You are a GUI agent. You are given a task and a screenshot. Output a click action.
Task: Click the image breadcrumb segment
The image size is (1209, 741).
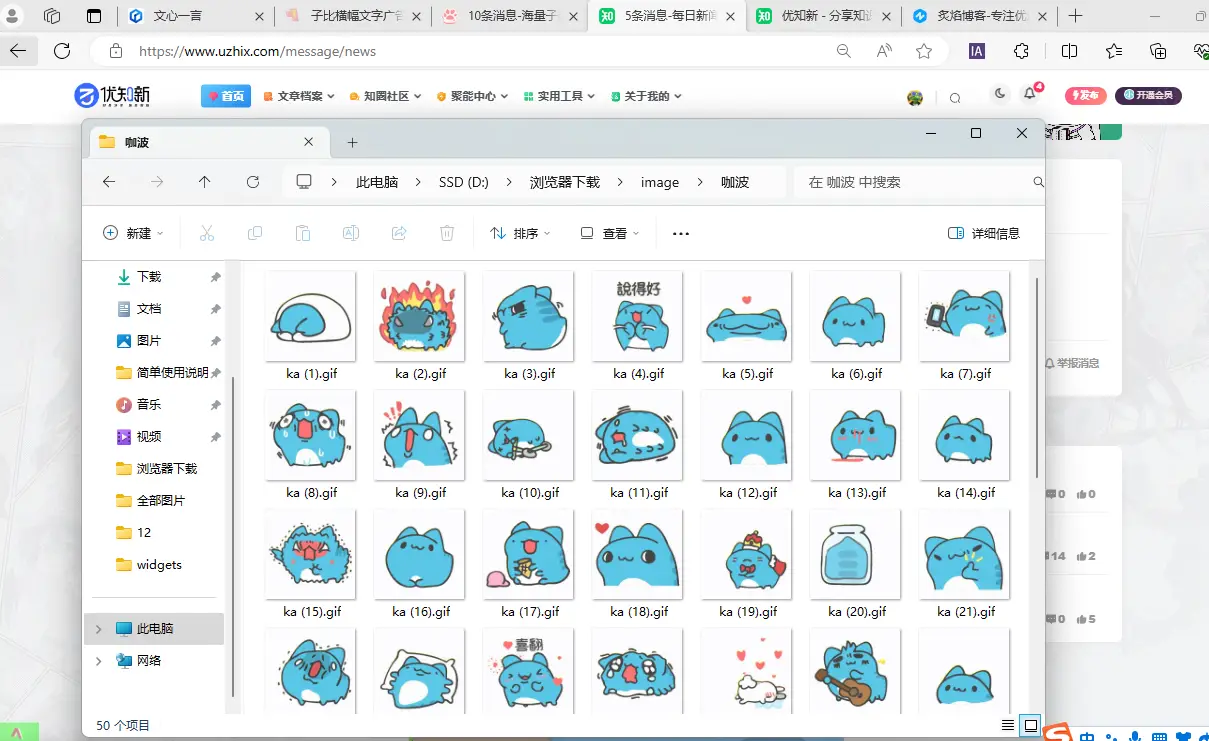pos(660,182)
